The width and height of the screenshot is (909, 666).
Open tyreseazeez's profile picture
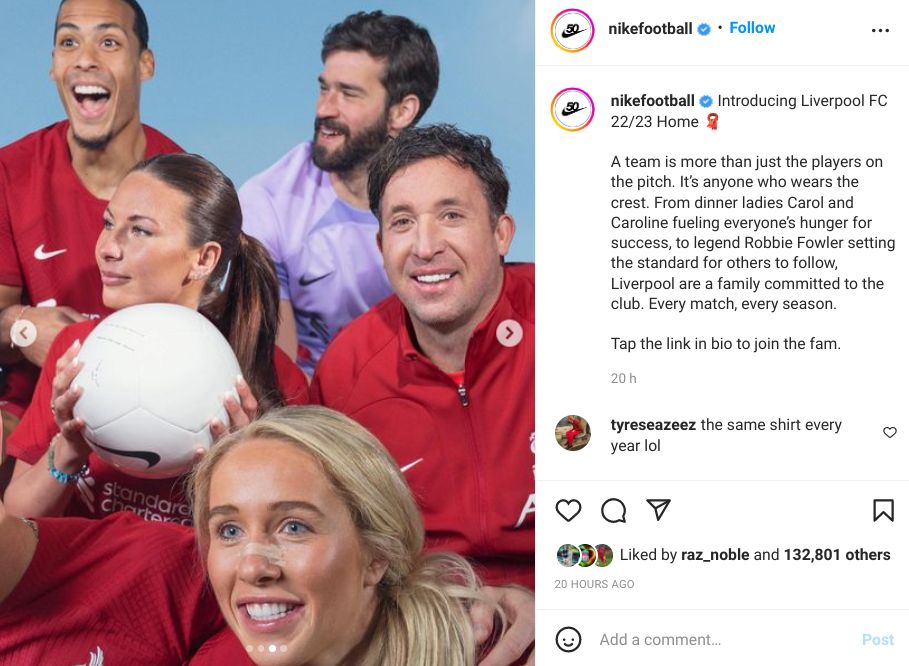573,433
